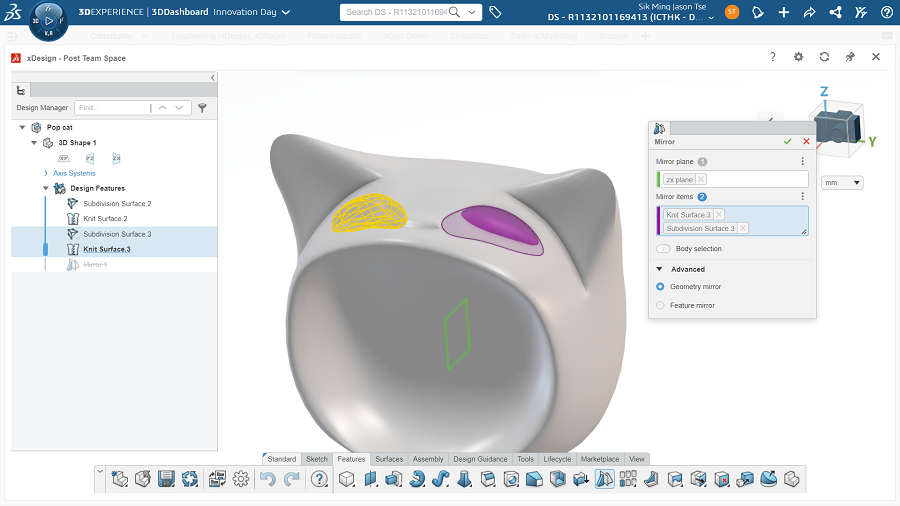Select Subdivision Surface.2 in the tree
The height and width of the screenshot is (506, 900).
coord(117,203)
